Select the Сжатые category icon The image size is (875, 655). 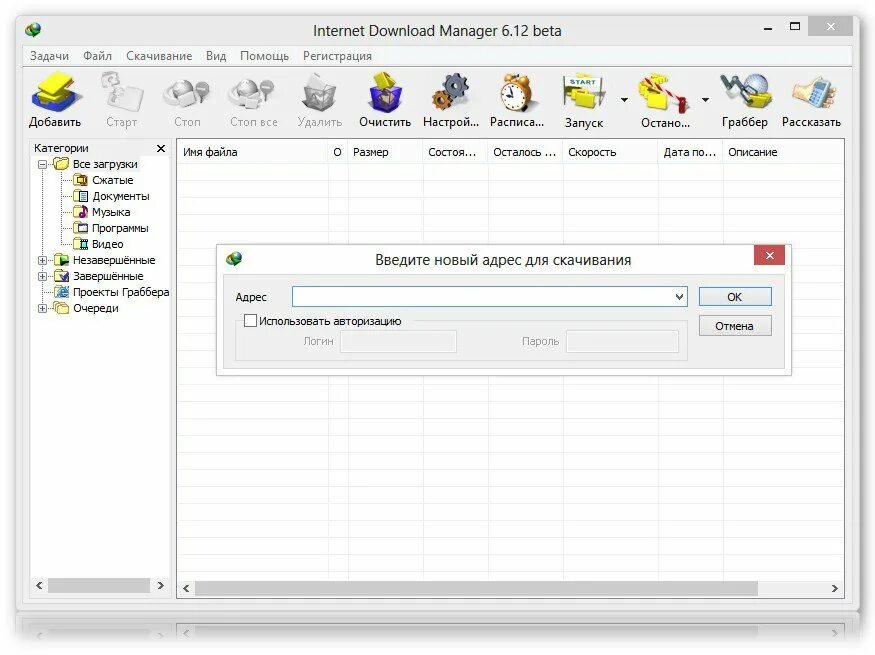pos(81,180)
